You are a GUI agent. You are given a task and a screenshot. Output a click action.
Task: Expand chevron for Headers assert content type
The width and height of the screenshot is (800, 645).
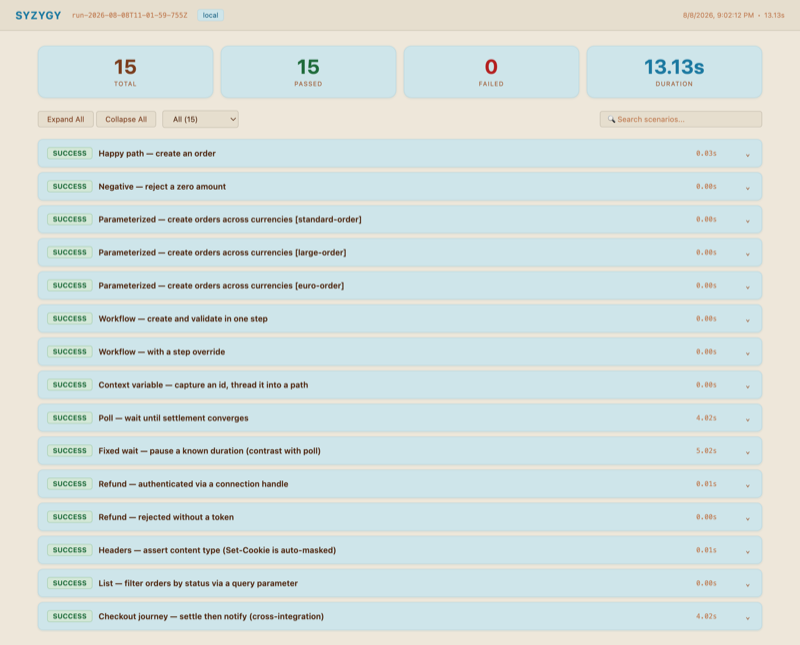[747, 552]
